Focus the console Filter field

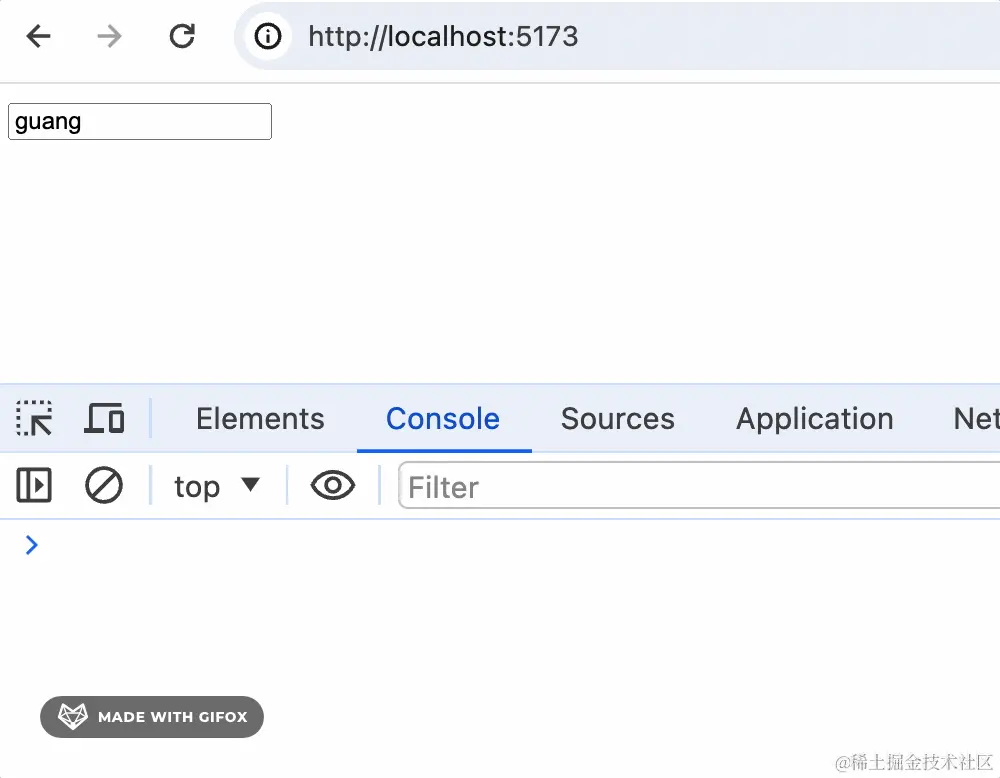pyautogui.click(x=699, y=487)
